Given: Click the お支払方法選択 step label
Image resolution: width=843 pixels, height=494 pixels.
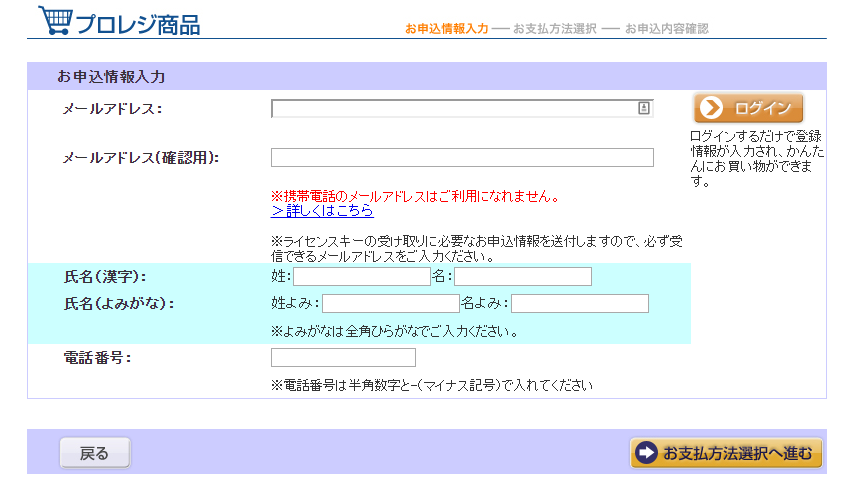Looking at the screenshot, I should (555, 28).
